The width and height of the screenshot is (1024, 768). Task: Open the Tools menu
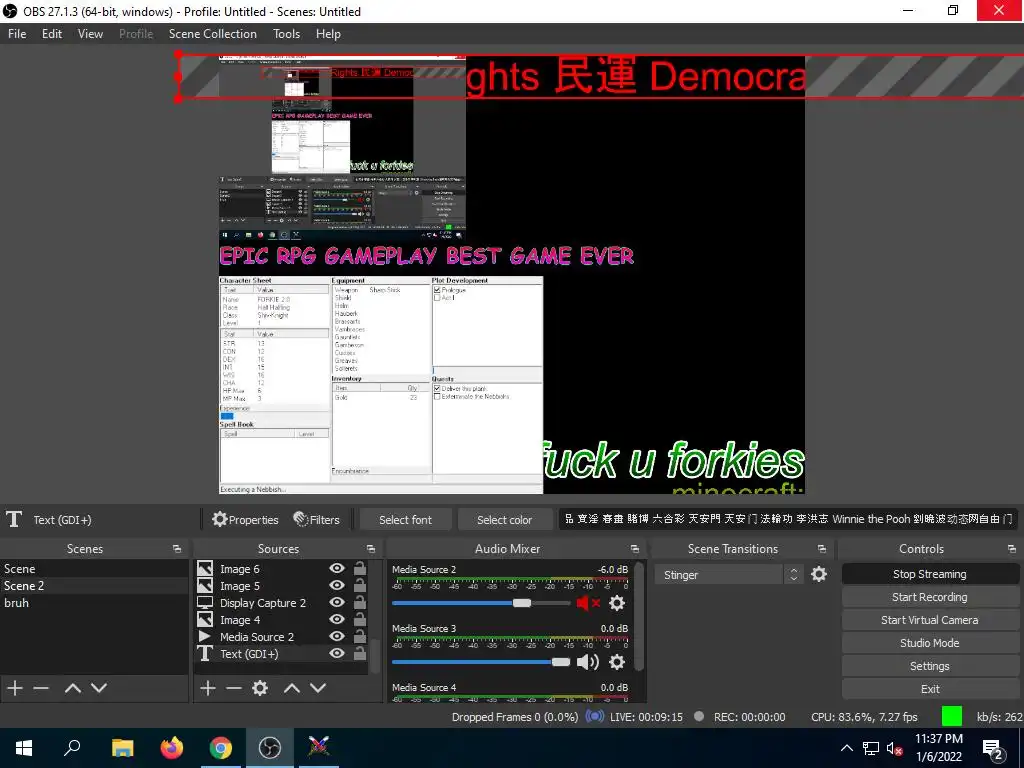pos(286,34)
